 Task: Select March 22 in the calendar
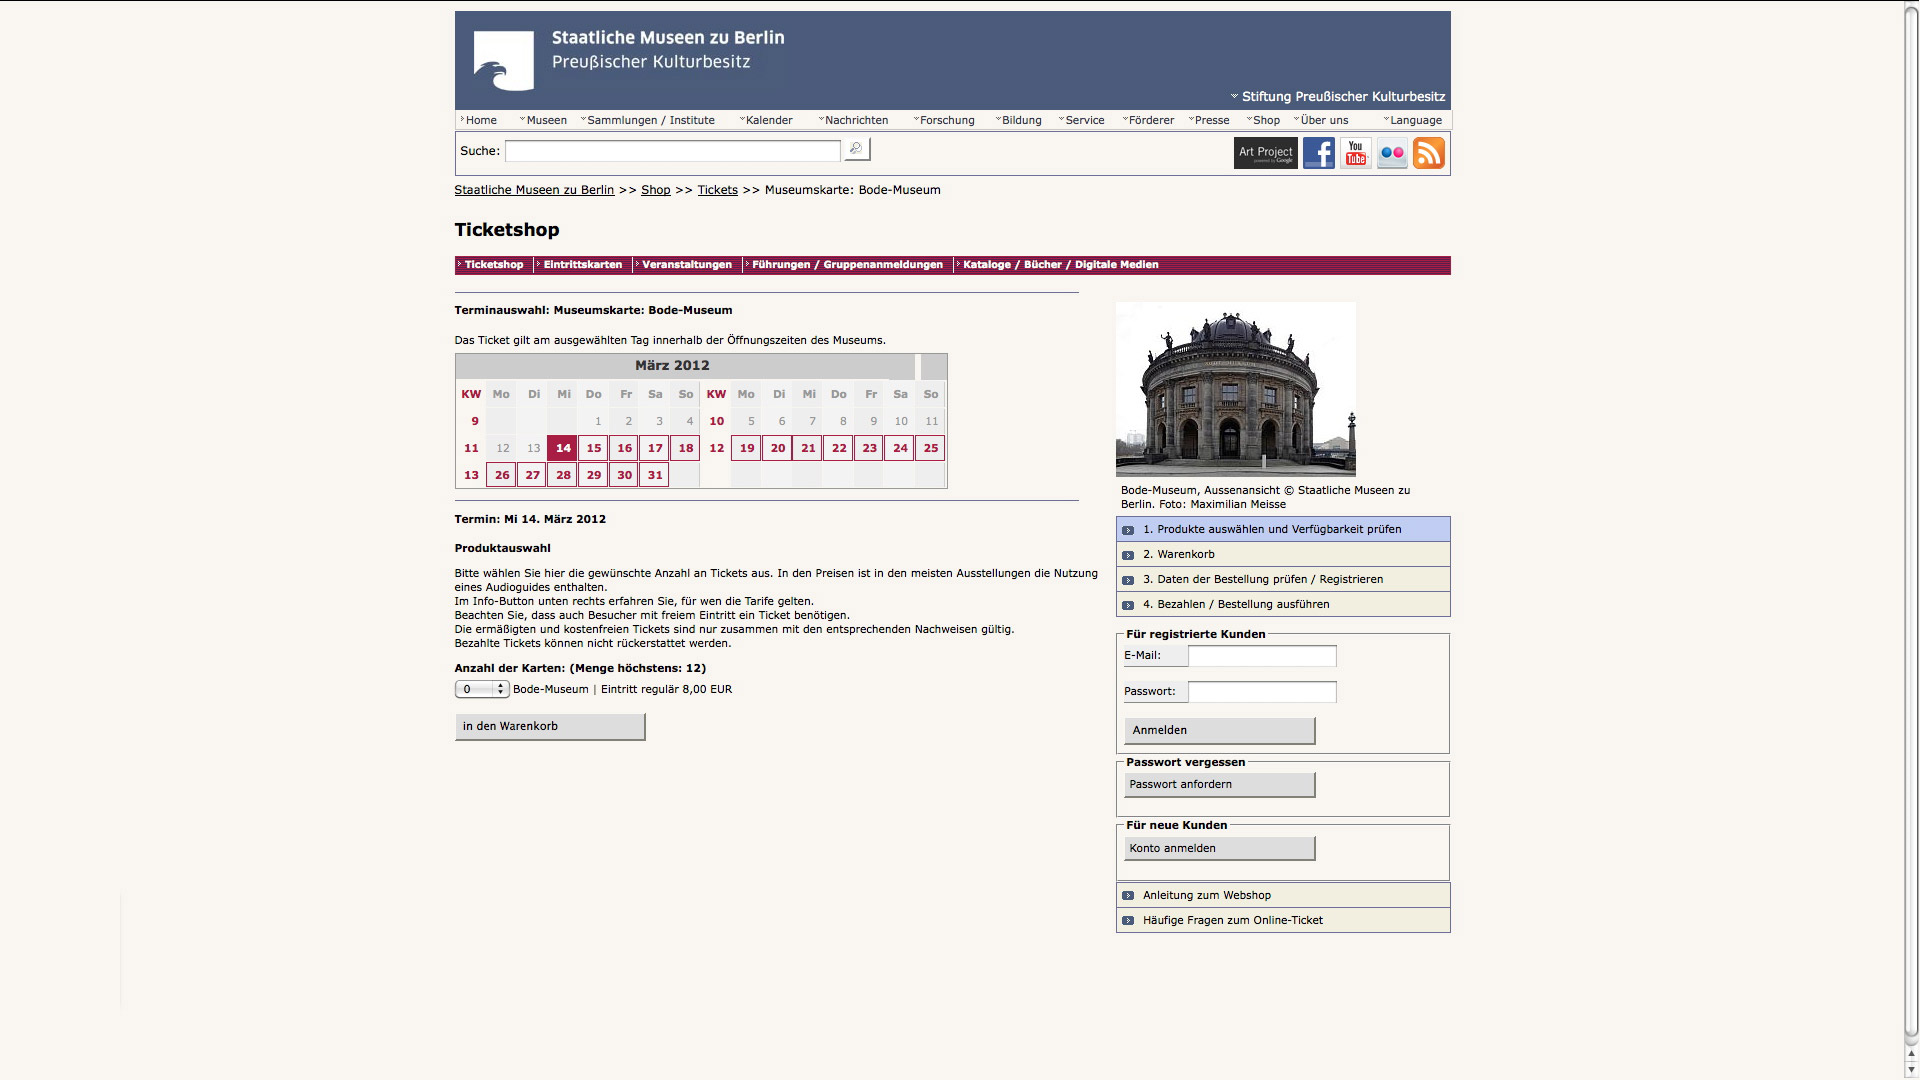(x=839, y=448)
